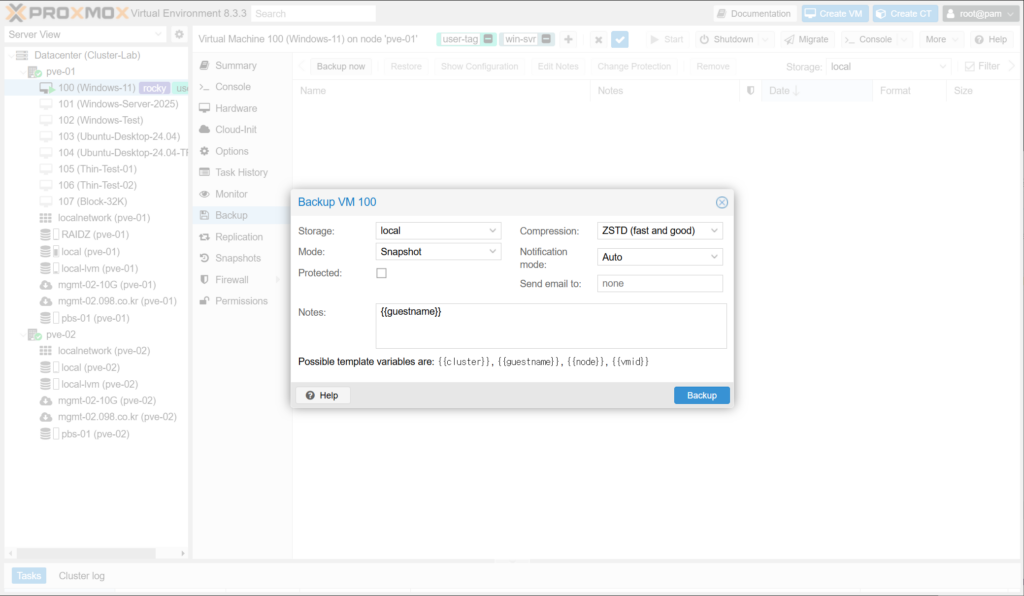Screen dimensions: 1024x596
Task: Remove the win-svr tag with minus icon
Action: [547, 39]
